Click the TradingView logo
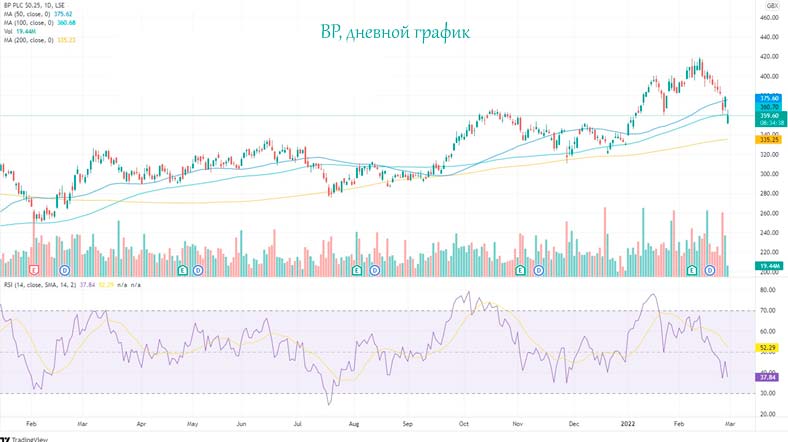Viewport: 788px width, 442px height. [29, 436]
